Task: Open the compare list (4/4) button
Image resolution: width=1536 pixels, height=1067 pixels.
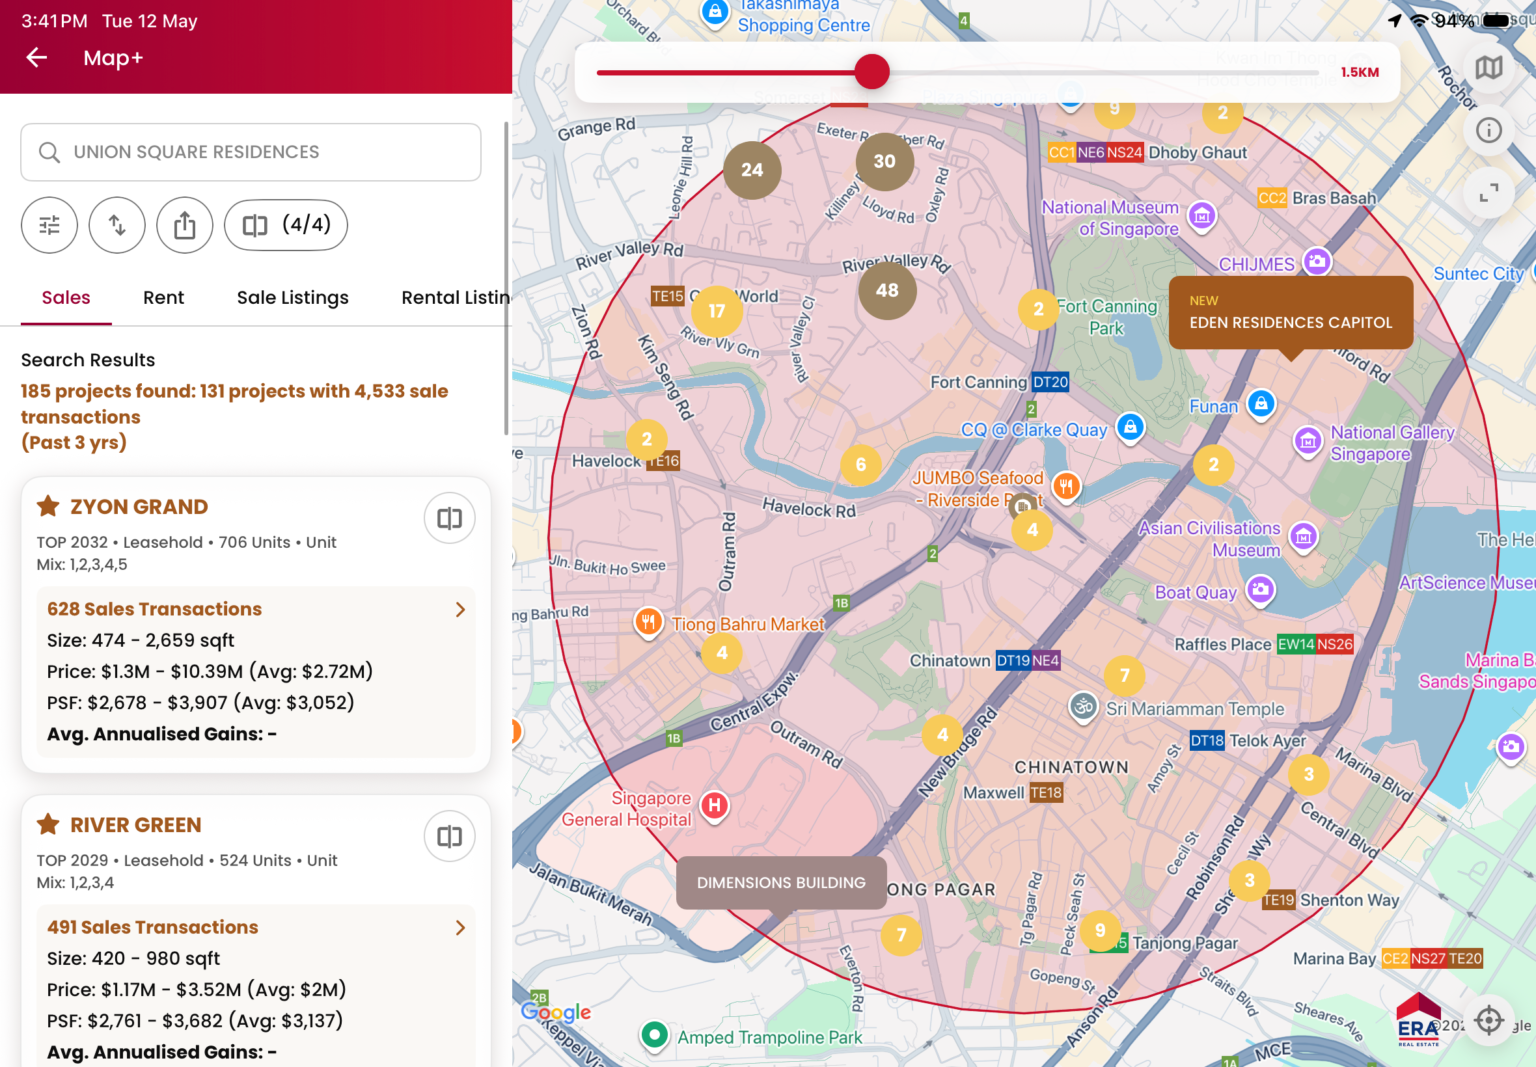Action: 286,225
